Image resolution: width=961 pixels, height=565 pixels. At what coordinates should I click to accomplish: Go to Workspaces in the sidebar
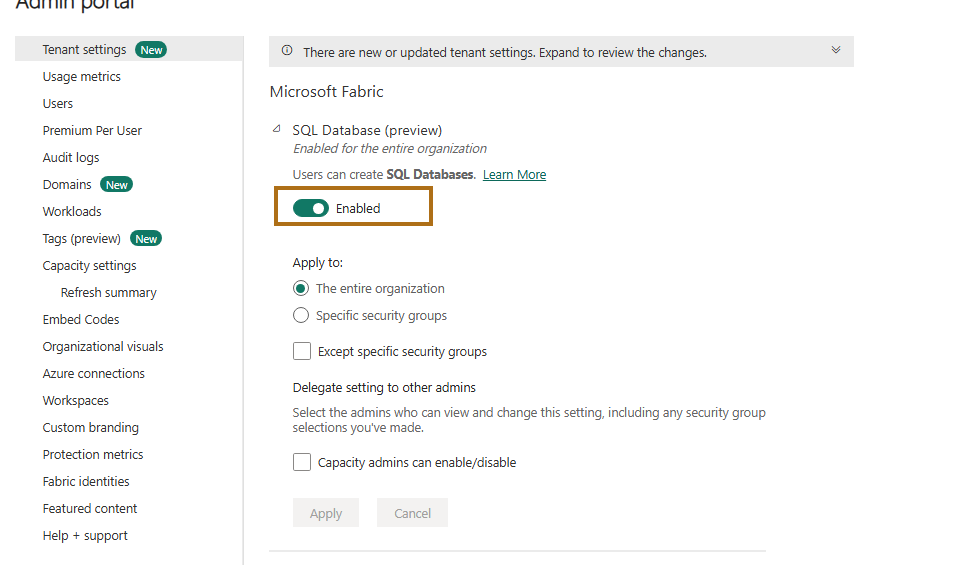point(75,400)
